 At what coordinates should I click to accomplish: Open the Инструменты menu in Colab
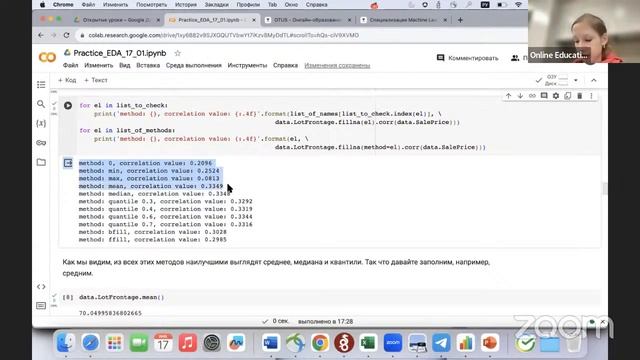(x=247, y=65)
